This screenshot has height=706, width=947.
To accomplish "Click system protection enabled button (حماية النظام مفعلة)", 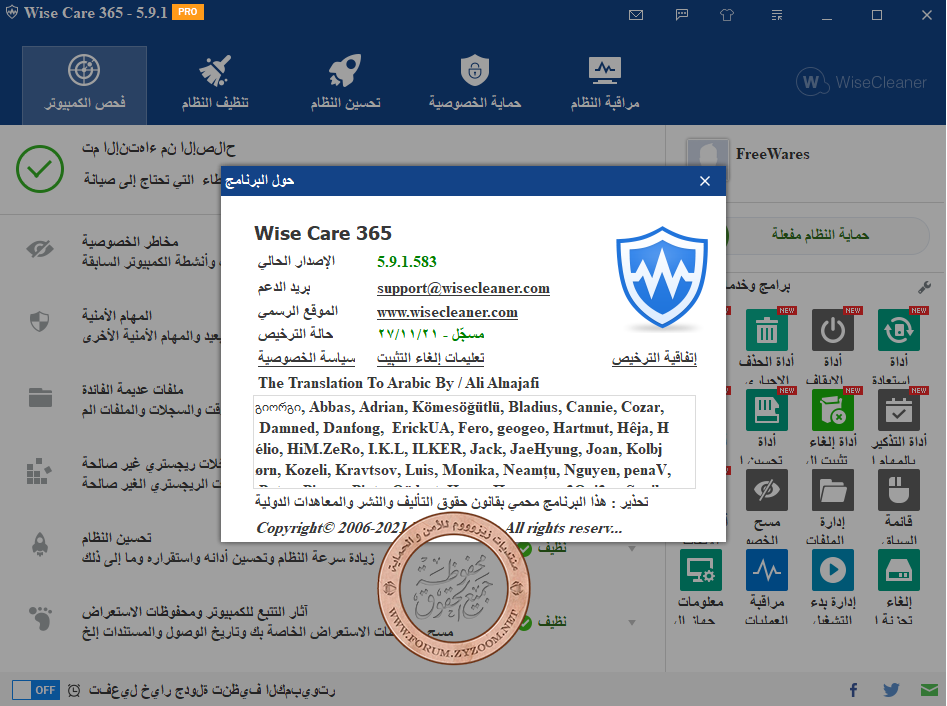I will point(820,235).
